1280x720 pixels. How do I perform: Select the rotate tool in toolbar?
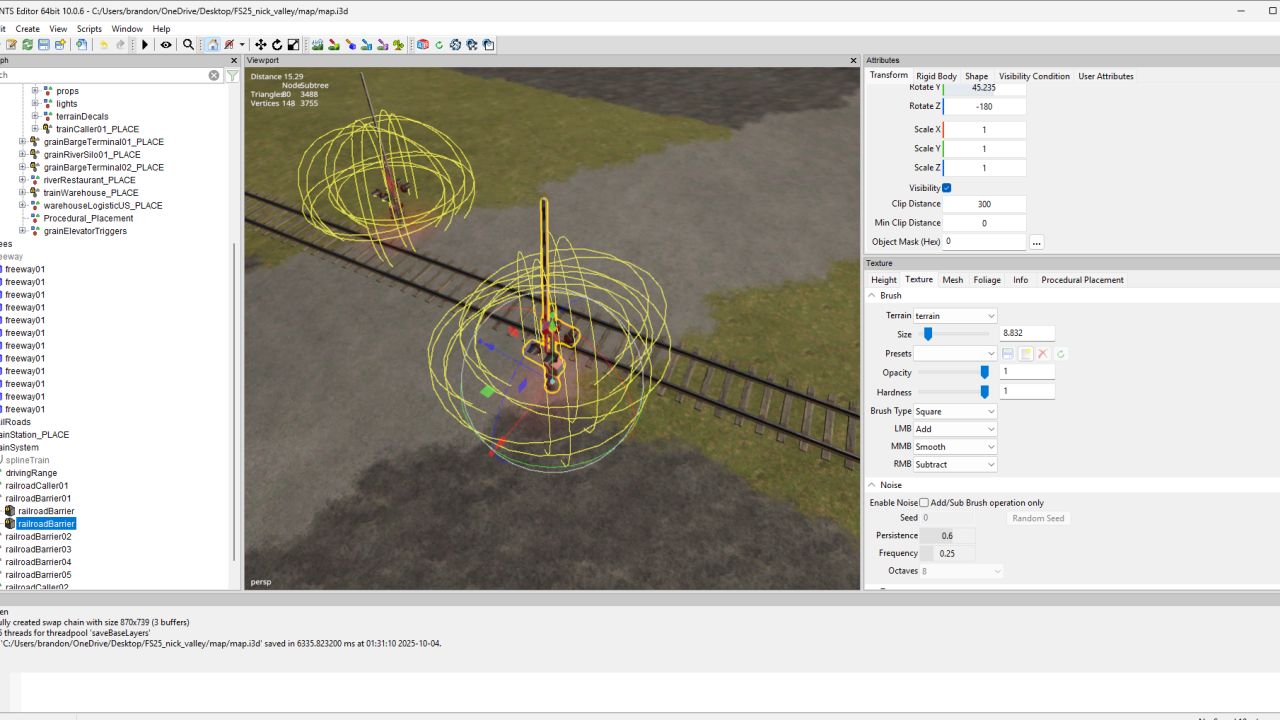point(277,45)
